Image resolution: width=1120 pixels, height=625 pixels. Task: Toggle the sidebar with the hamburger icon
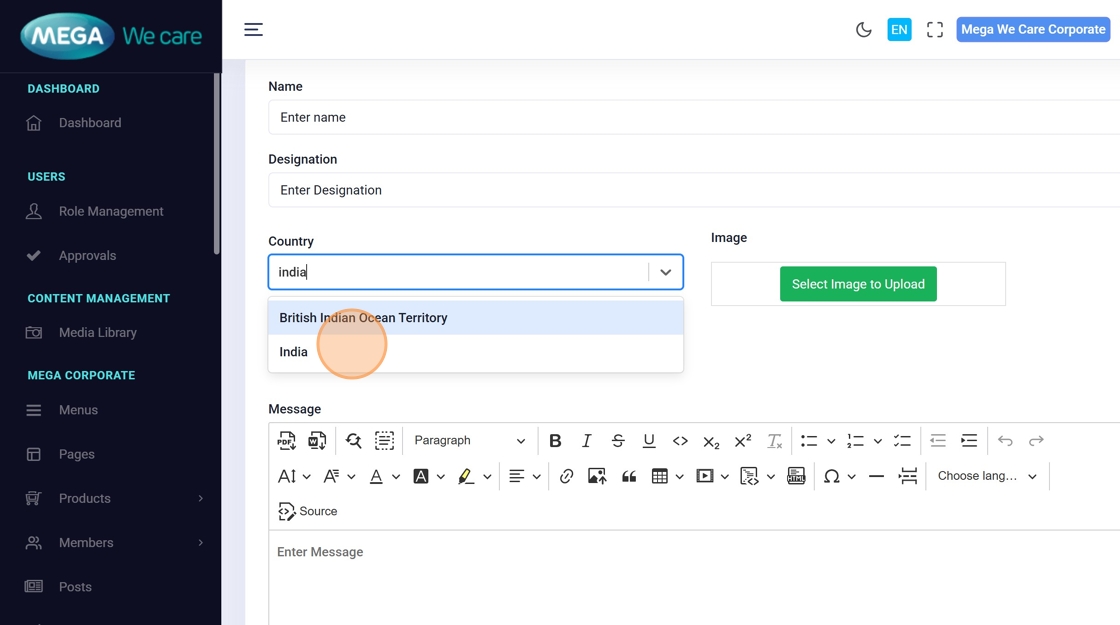pyautogui.click(x=254, y=30)
